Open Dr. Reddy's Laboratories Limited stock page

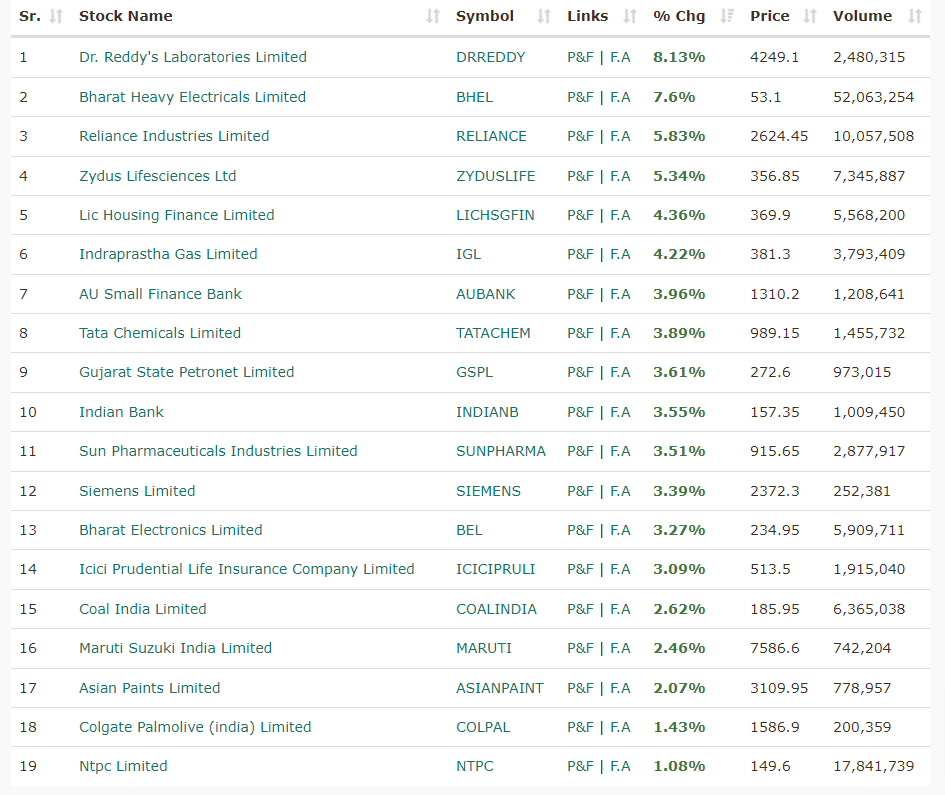(193, 57)
